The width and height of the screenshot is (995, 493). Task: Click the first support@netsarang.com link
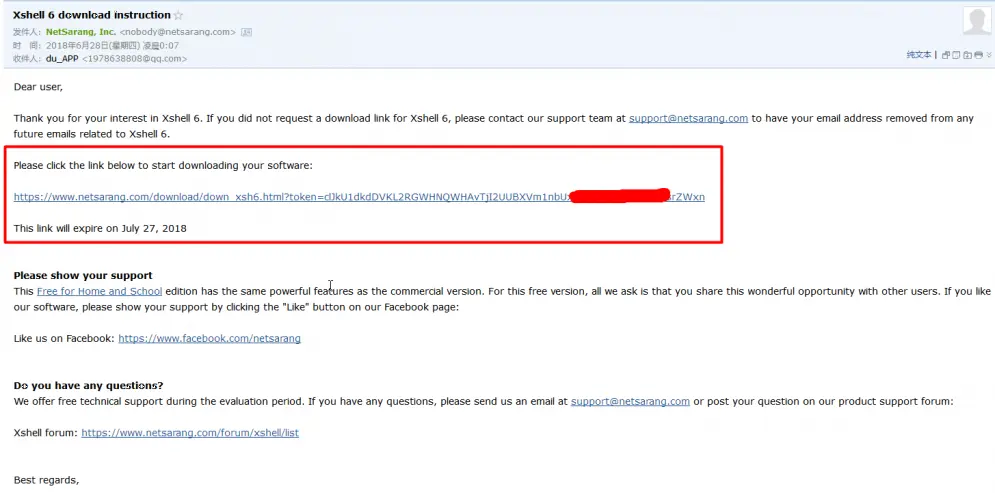pyautogui.click(x=688, y=118)
